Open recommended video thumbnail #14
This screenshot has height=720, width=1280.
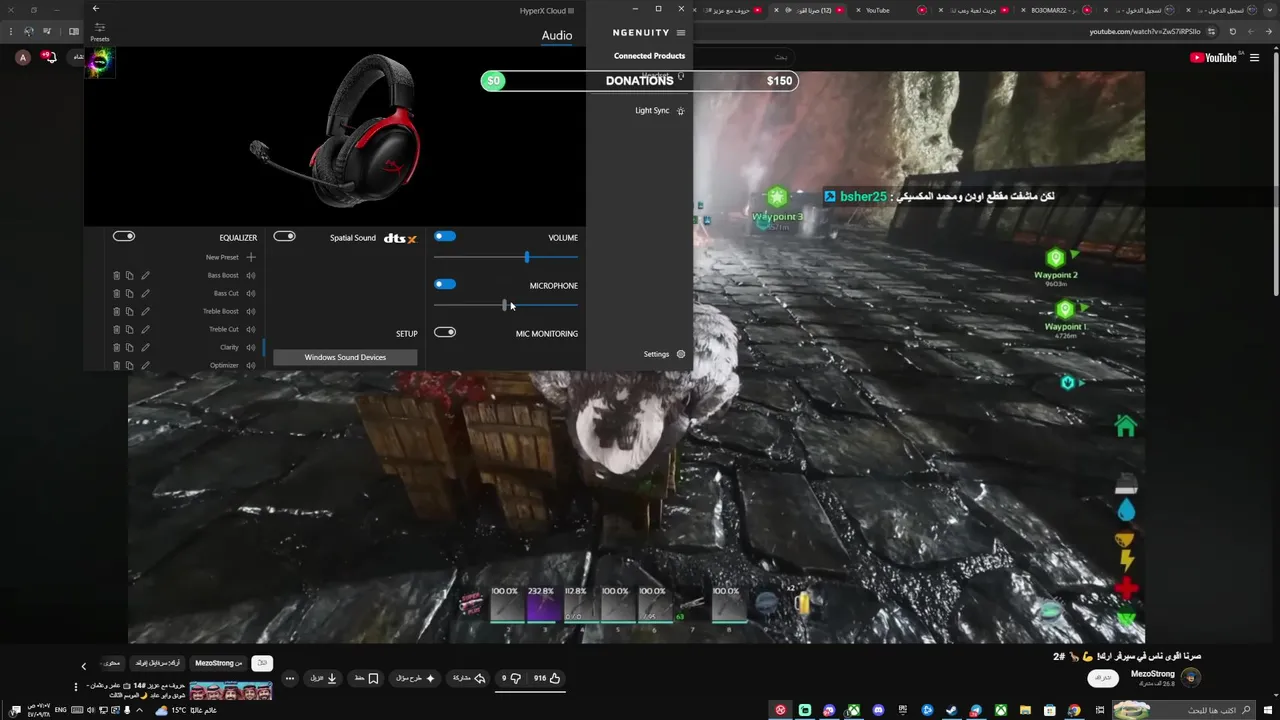(x=230, y=690)
